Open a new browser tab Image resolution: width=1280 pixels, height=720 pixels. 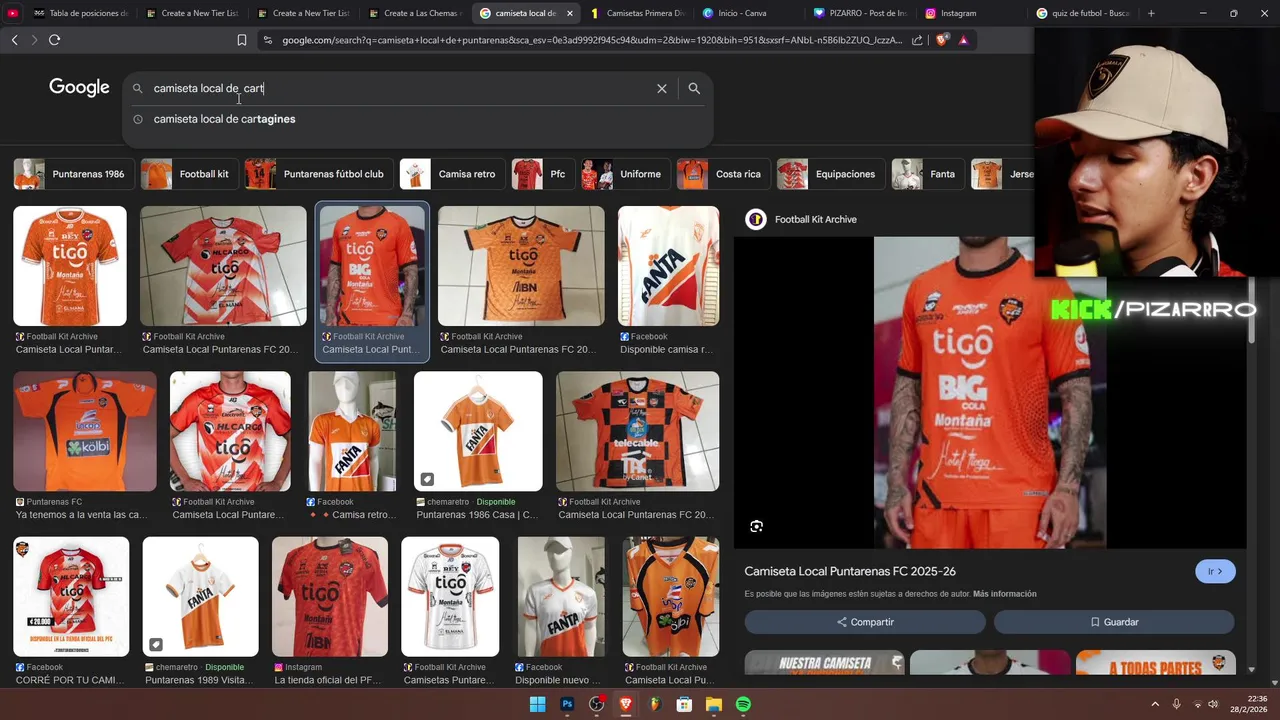pyautogui.click(x=1151, y=13)
